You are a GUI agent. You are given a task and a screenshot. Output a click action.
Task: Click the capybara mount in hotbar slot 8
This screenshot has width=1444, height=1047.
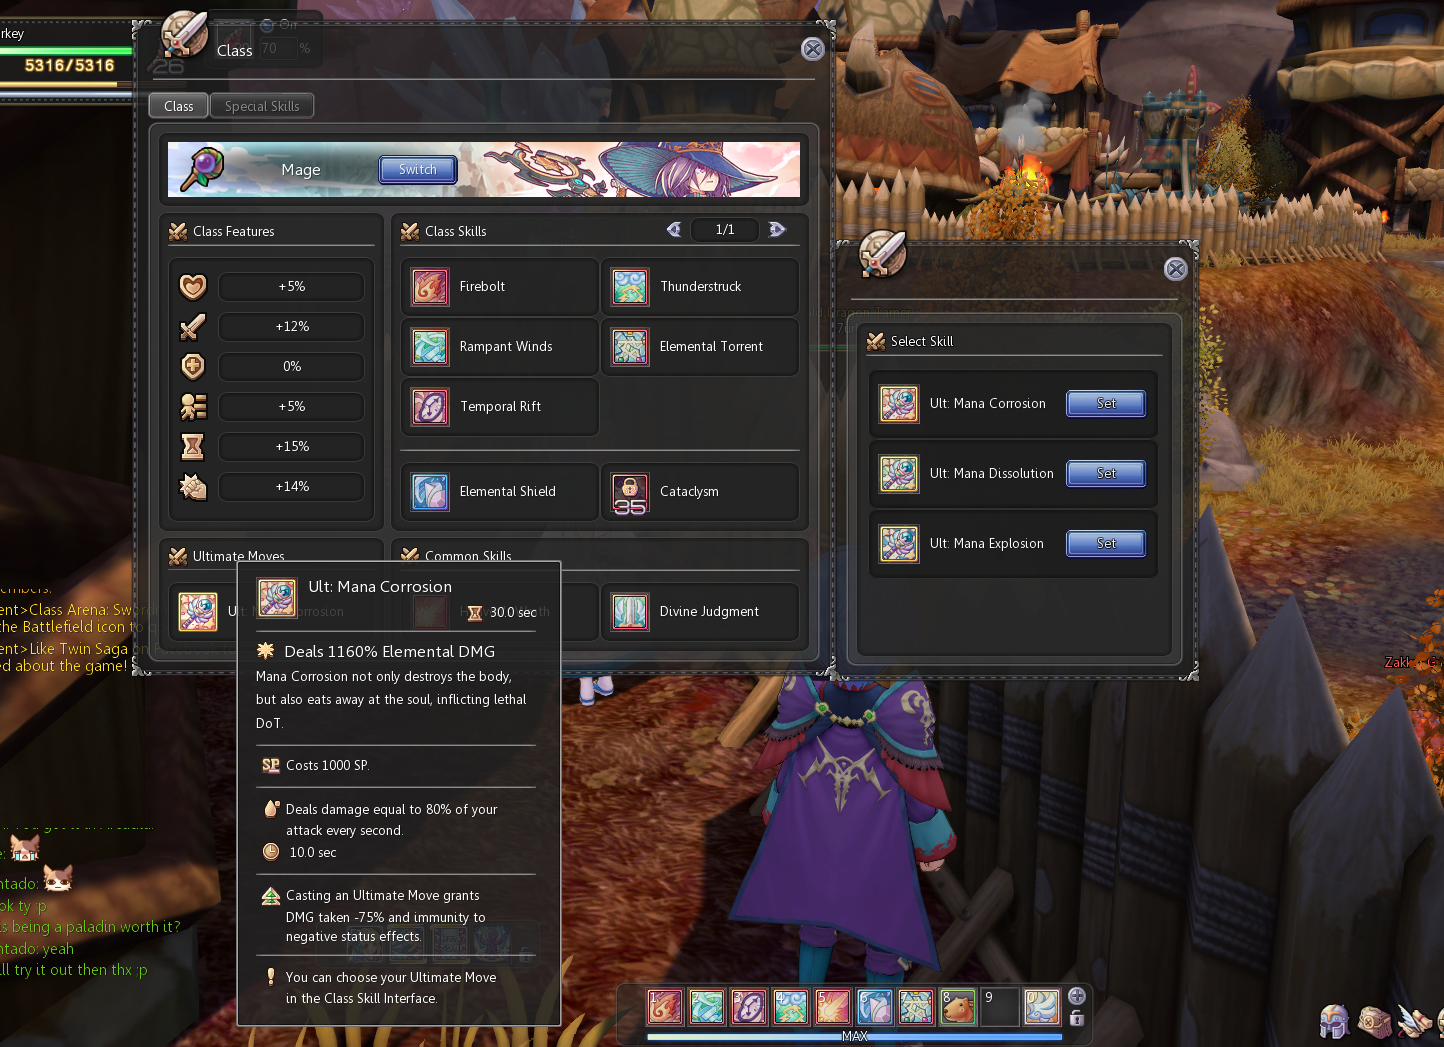tap(958, 1007)
